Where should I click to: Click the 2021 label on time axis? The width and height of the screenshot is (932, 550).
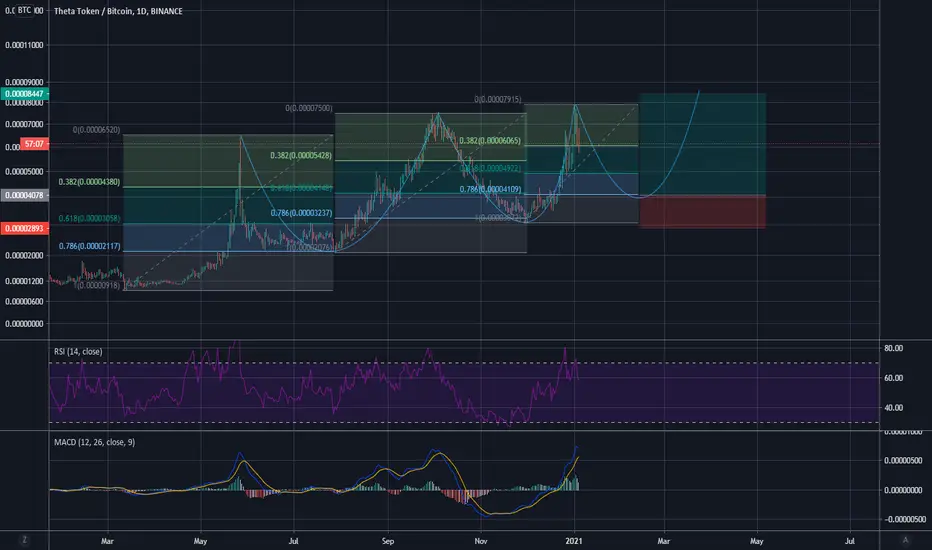tap(574, 541)
